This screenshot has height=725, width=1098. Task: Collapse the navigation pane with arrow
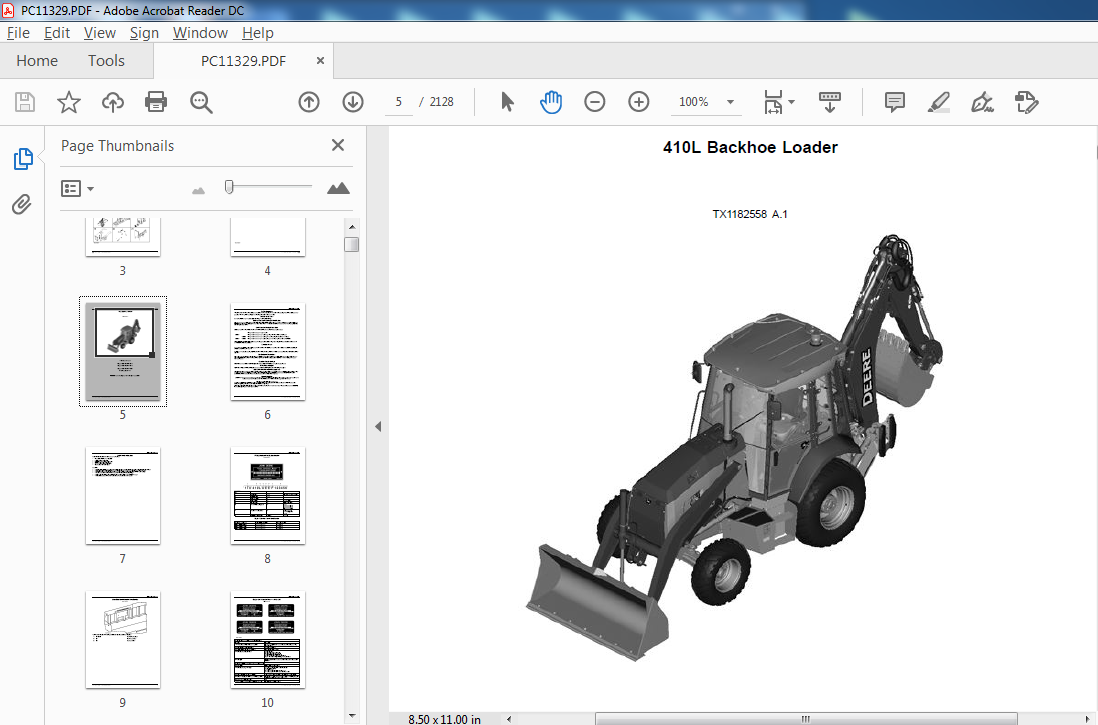(x=378, y=426)
